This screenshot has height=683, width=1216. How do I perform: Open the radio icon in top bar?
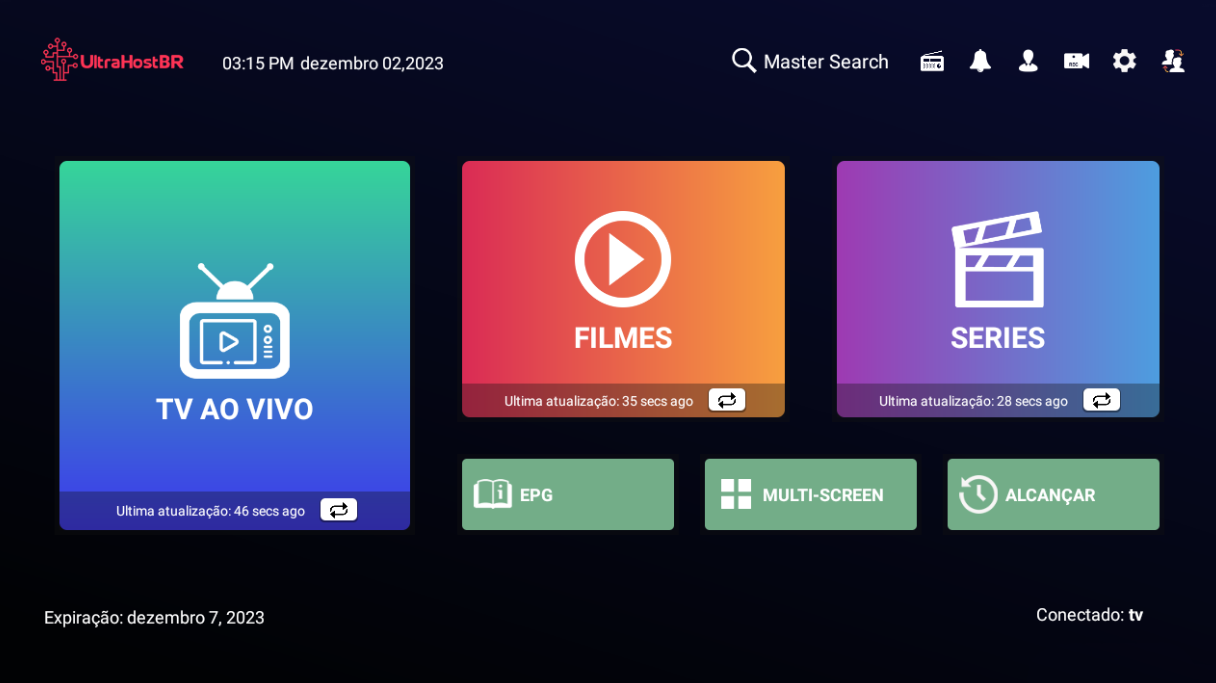point(932,61)
